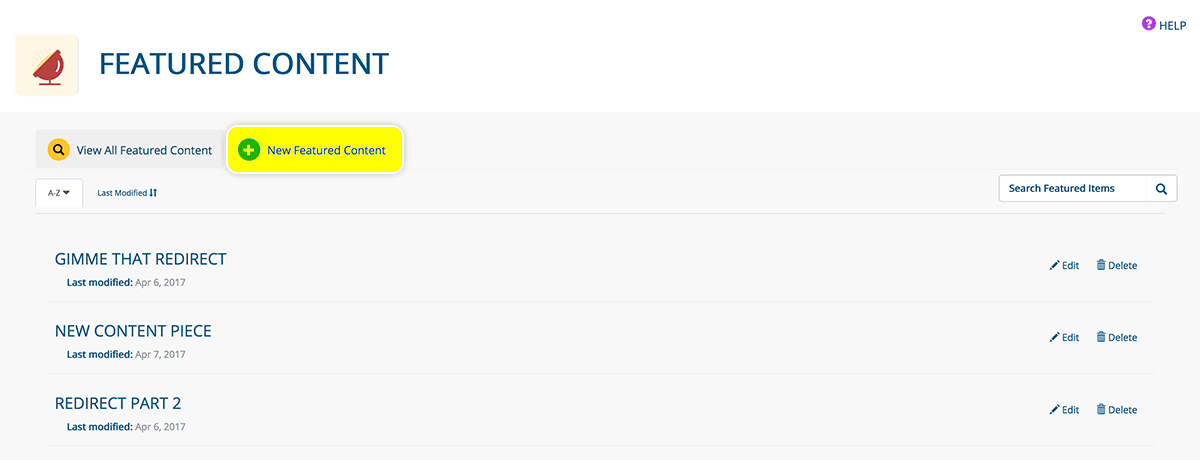The width and height of the screenshot is (1200, 460).
Task: Click trash icon for New Content Piece
Action: pos(1101,337)
